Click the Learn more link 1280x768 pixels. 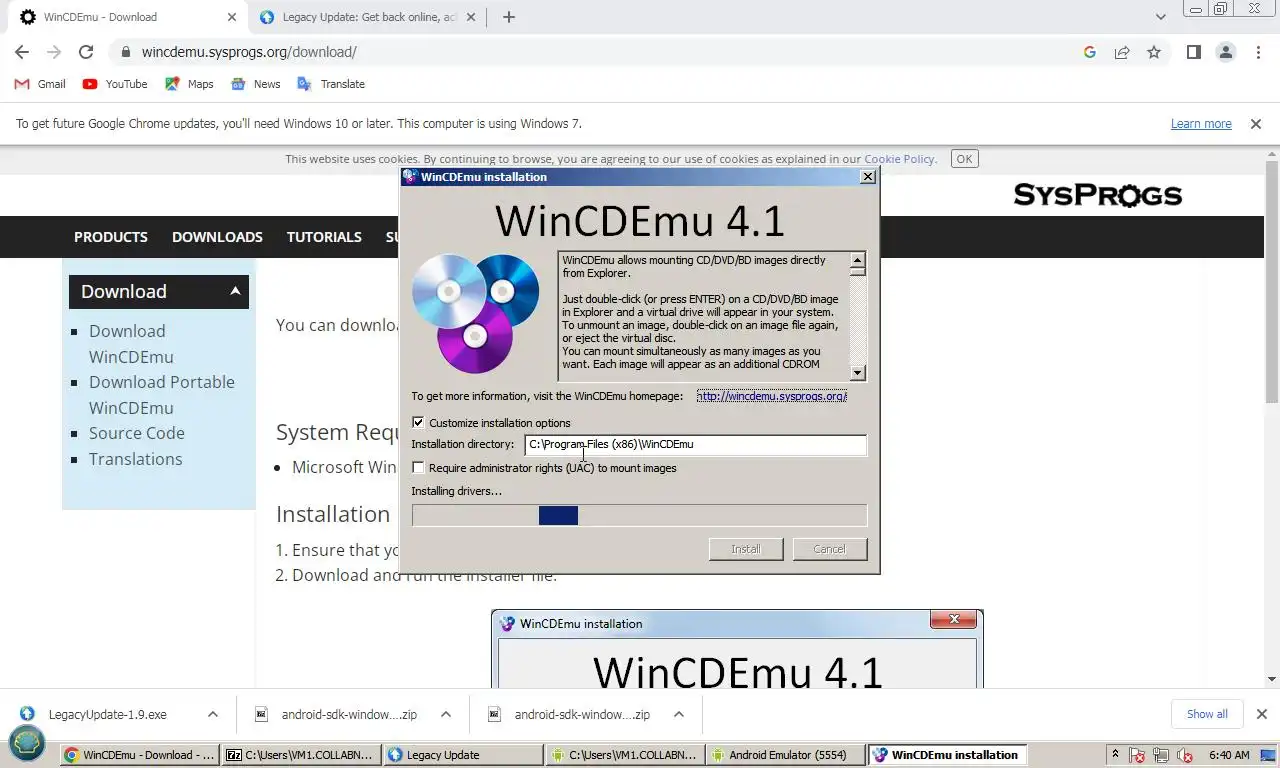point(1201,124)
